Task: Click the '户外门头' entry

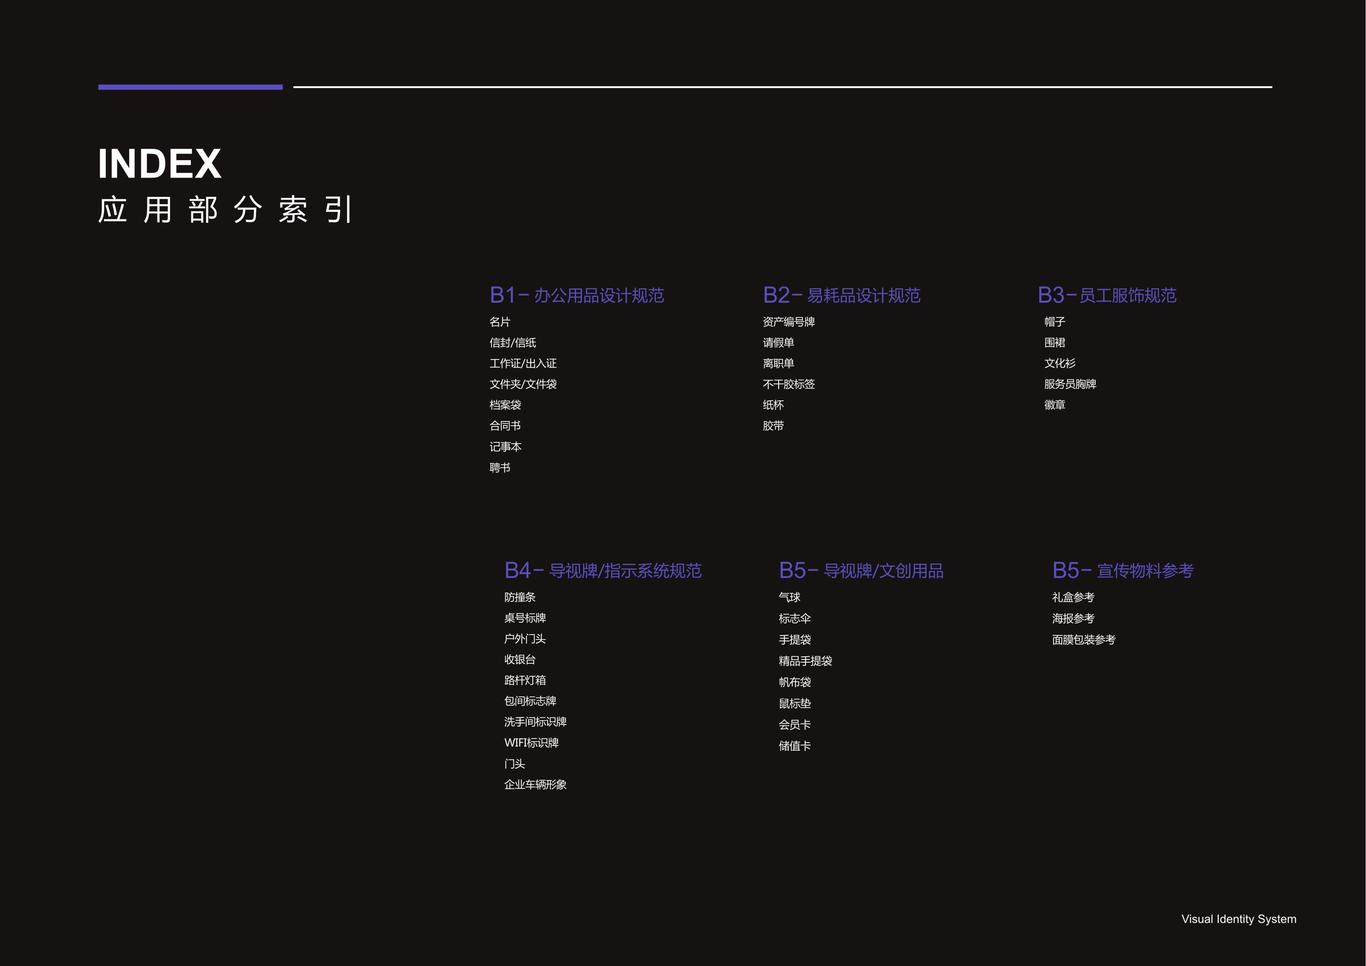Action: [x=525, y=639]
